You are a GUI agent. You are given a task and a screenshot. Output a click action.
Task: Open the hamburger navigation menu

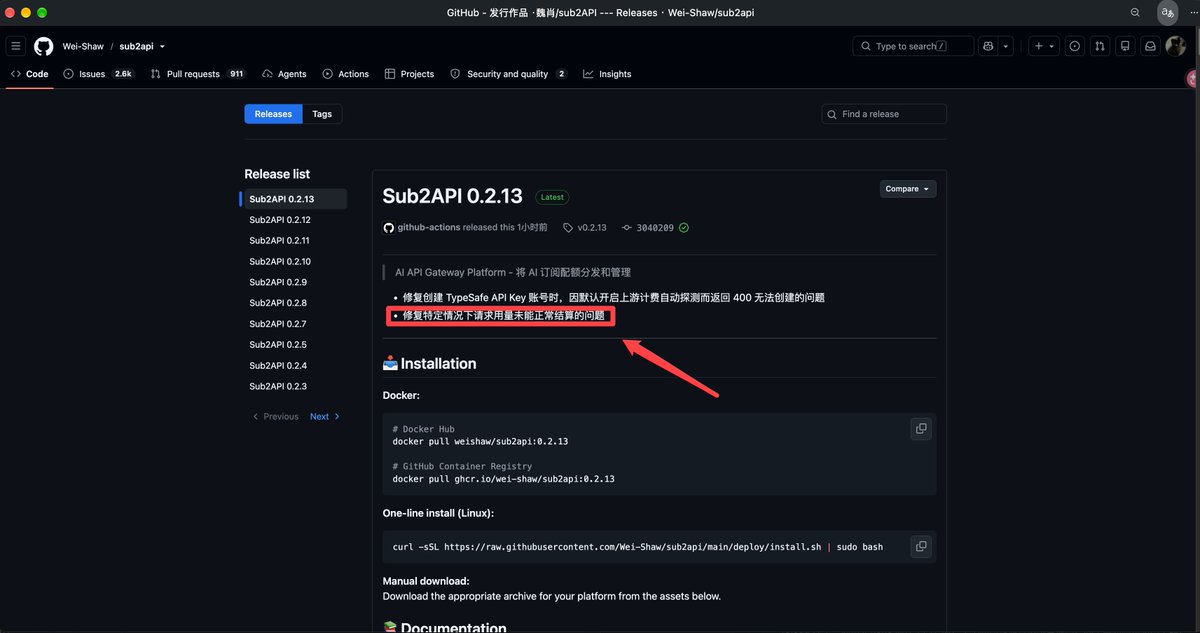pos(16,46)
